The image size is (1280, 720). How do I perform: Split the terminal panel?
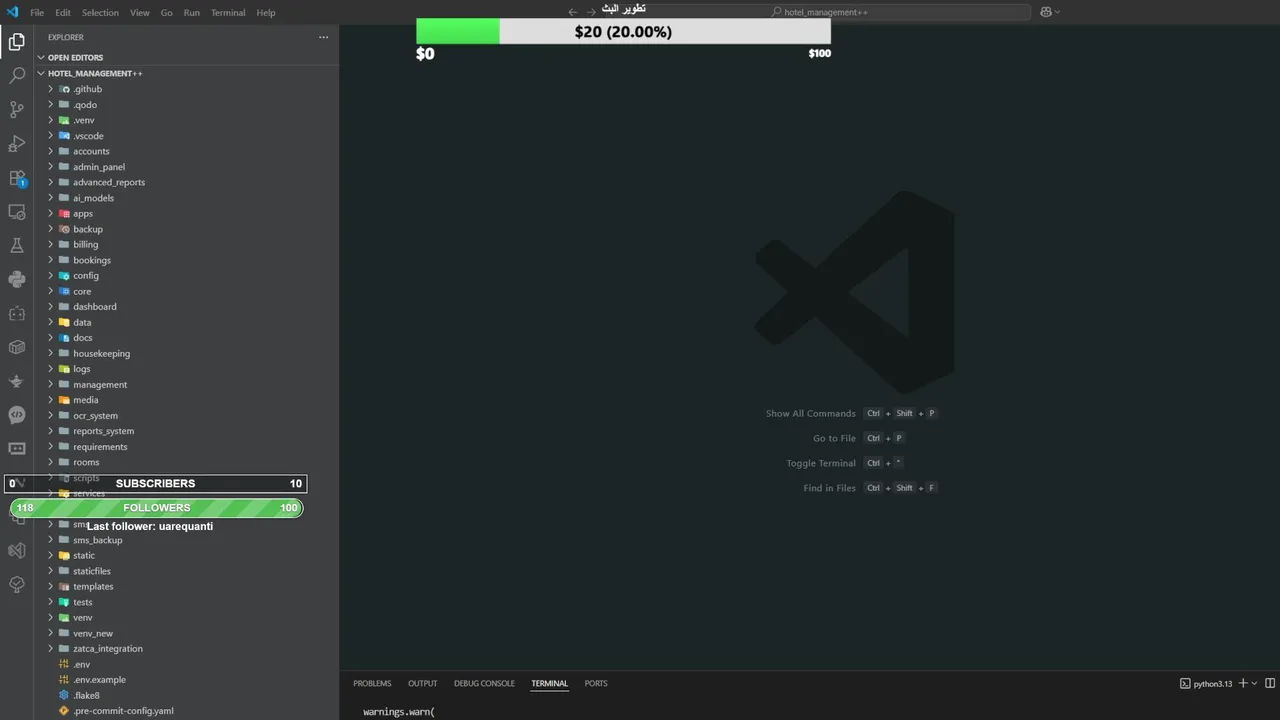[x=1271, y=683]
